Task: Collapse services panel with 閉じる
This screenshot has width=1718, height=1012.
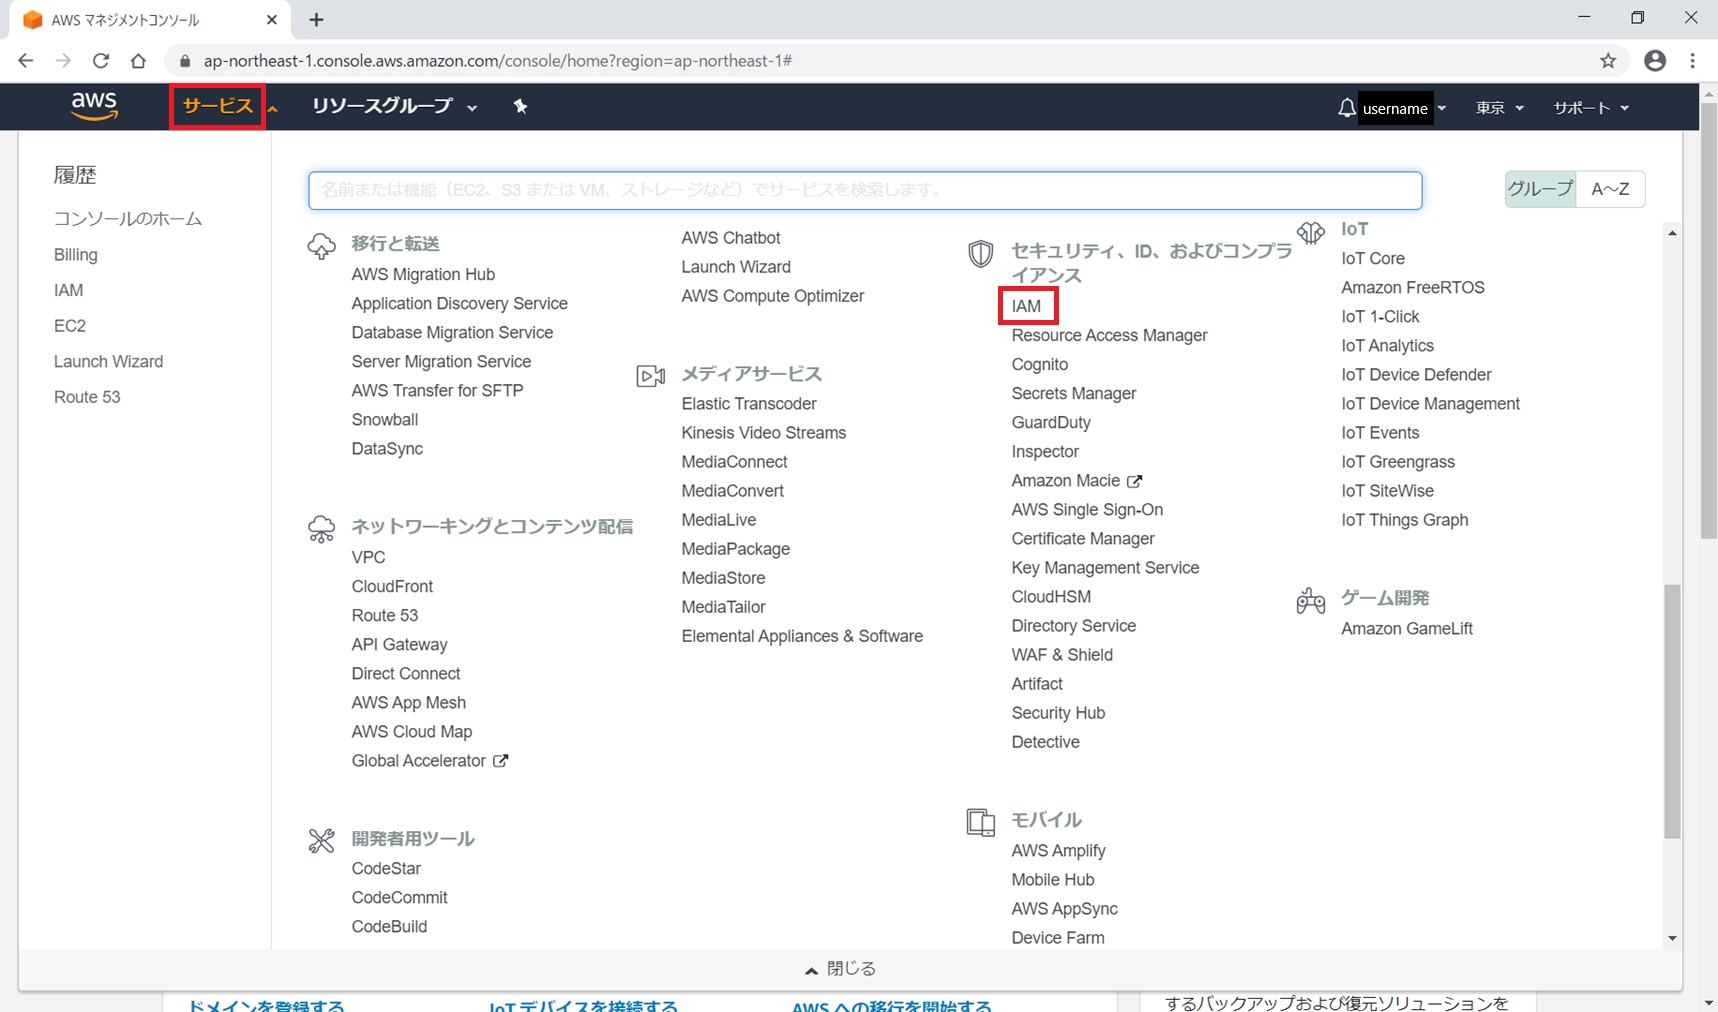Action: click(840, 969)
